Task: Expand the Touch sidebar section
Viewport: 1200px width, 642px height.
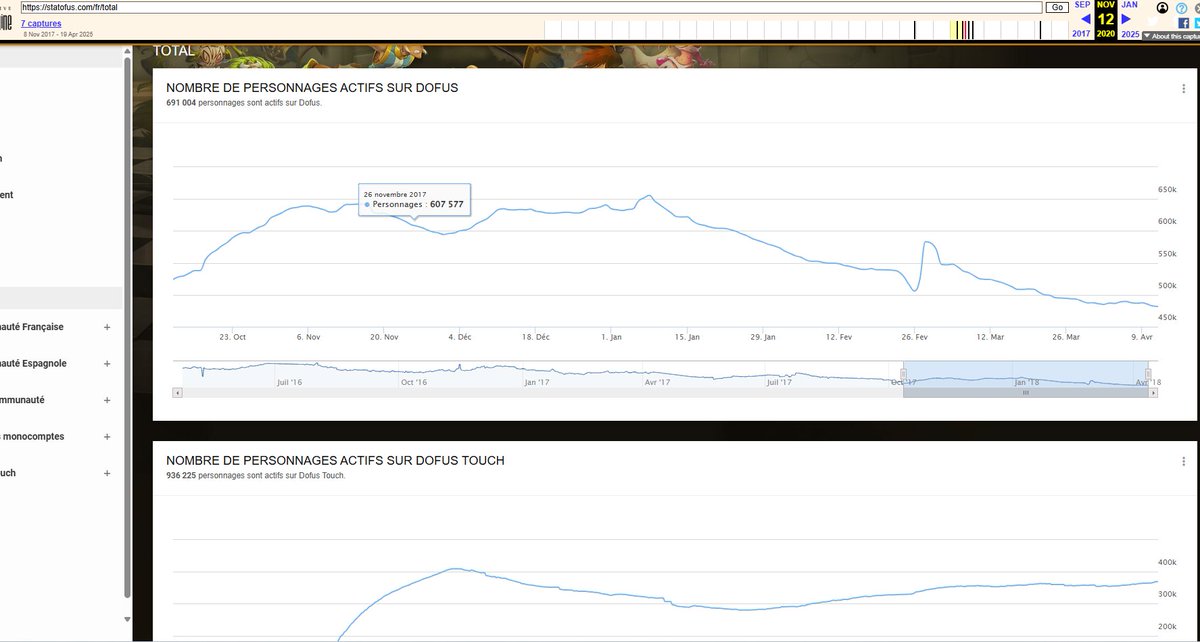Action: click(x=107, y=473)
